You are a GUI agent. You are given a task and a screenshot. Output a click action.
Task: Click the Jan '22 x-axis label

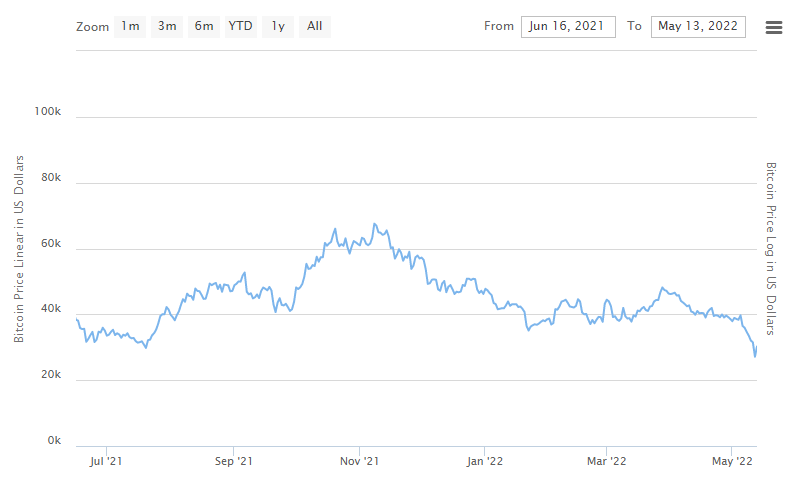(485, 461)
